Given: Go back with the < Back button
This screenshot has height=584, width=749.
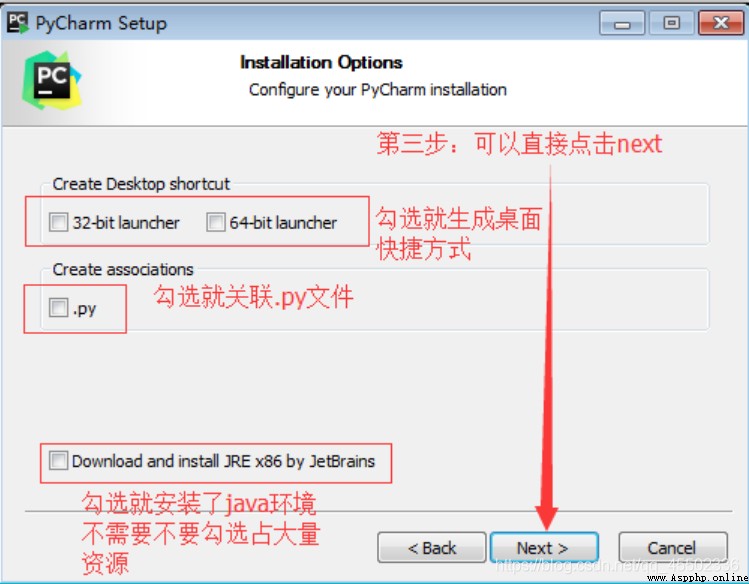Looking at the screenshot, I should tap(432, 548).
